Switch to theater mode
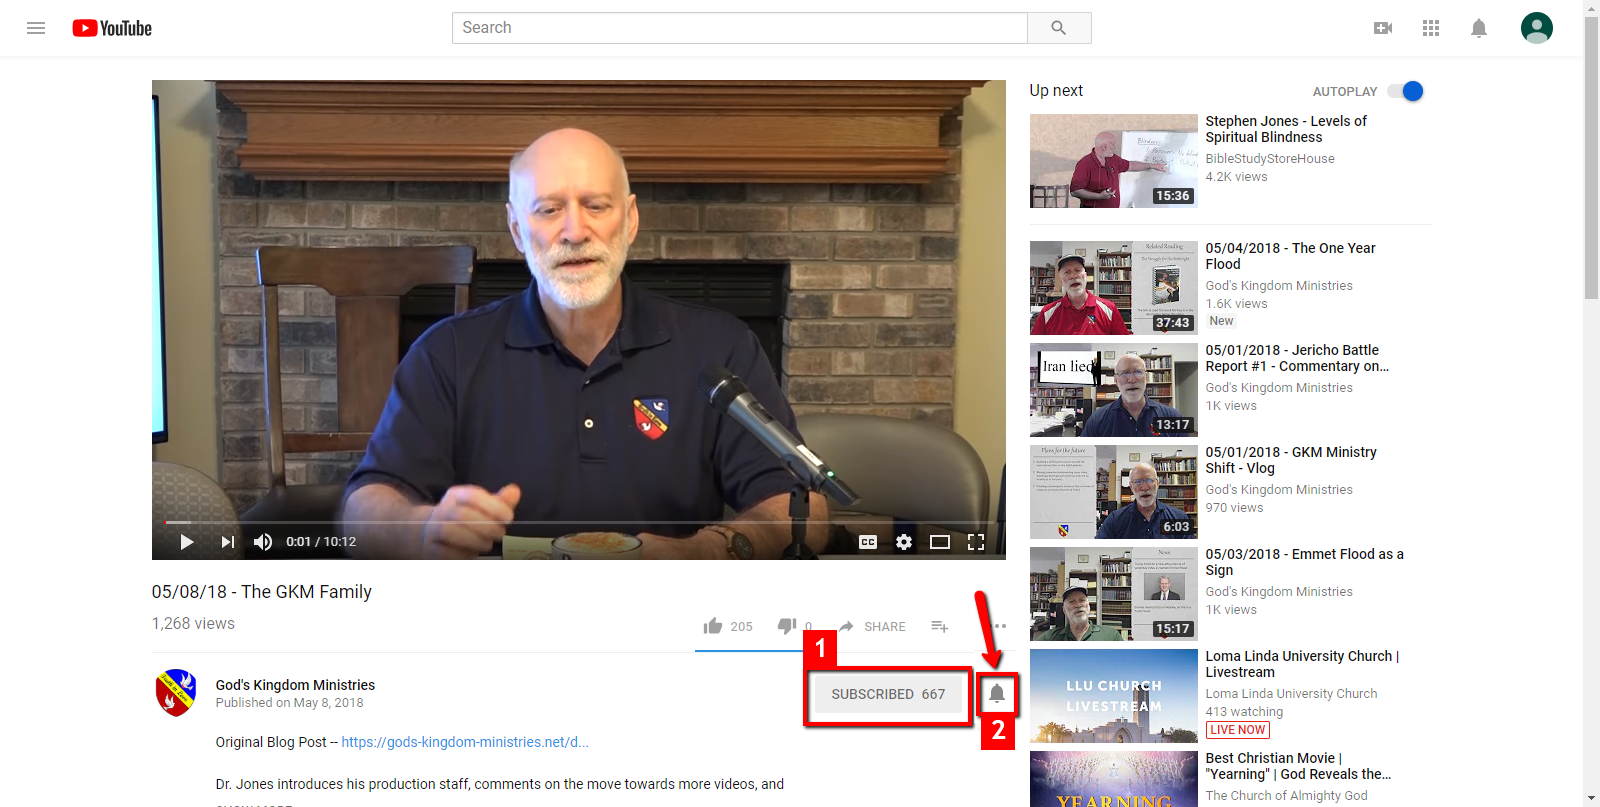 pyautogui.click(x=940, y=542)
